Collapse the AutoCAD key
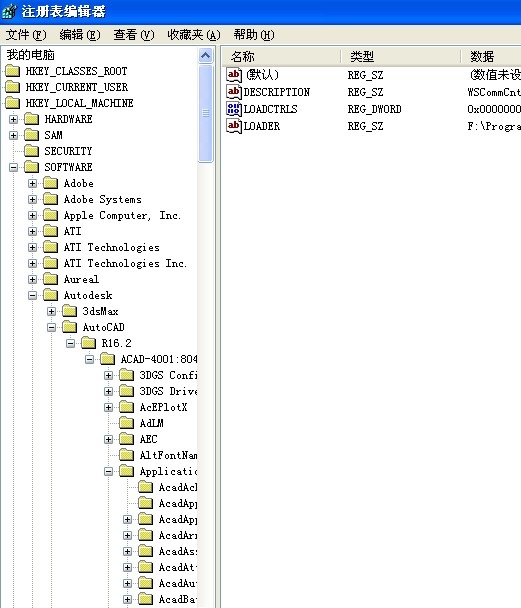 (x=52, y=327)
